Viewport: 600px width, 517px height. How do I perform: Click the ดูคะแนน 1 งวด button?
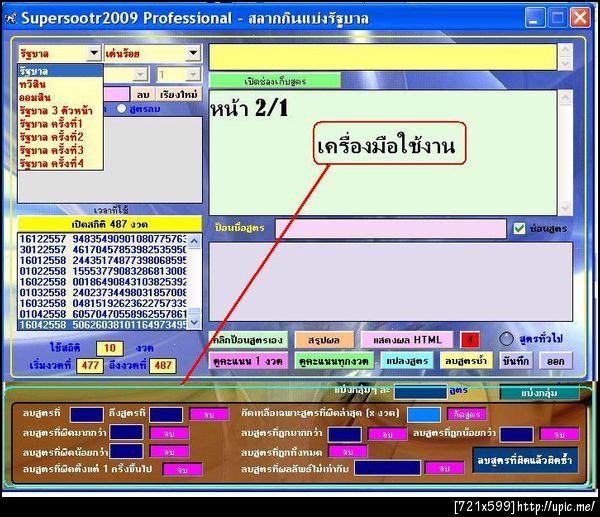(248, 361)
